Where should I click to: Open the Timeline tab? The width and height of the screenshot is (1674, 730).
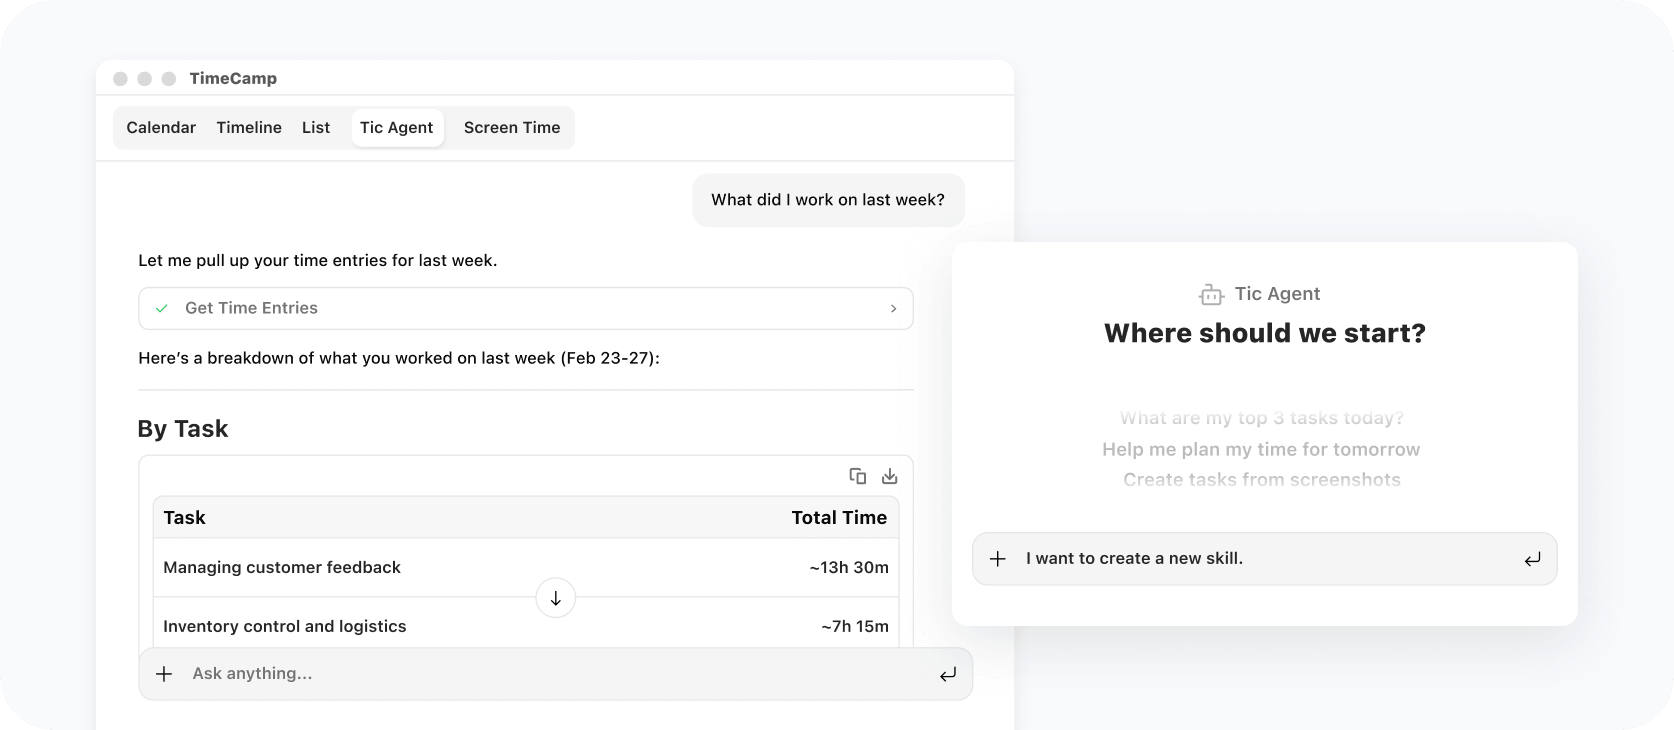click(248, 128)
